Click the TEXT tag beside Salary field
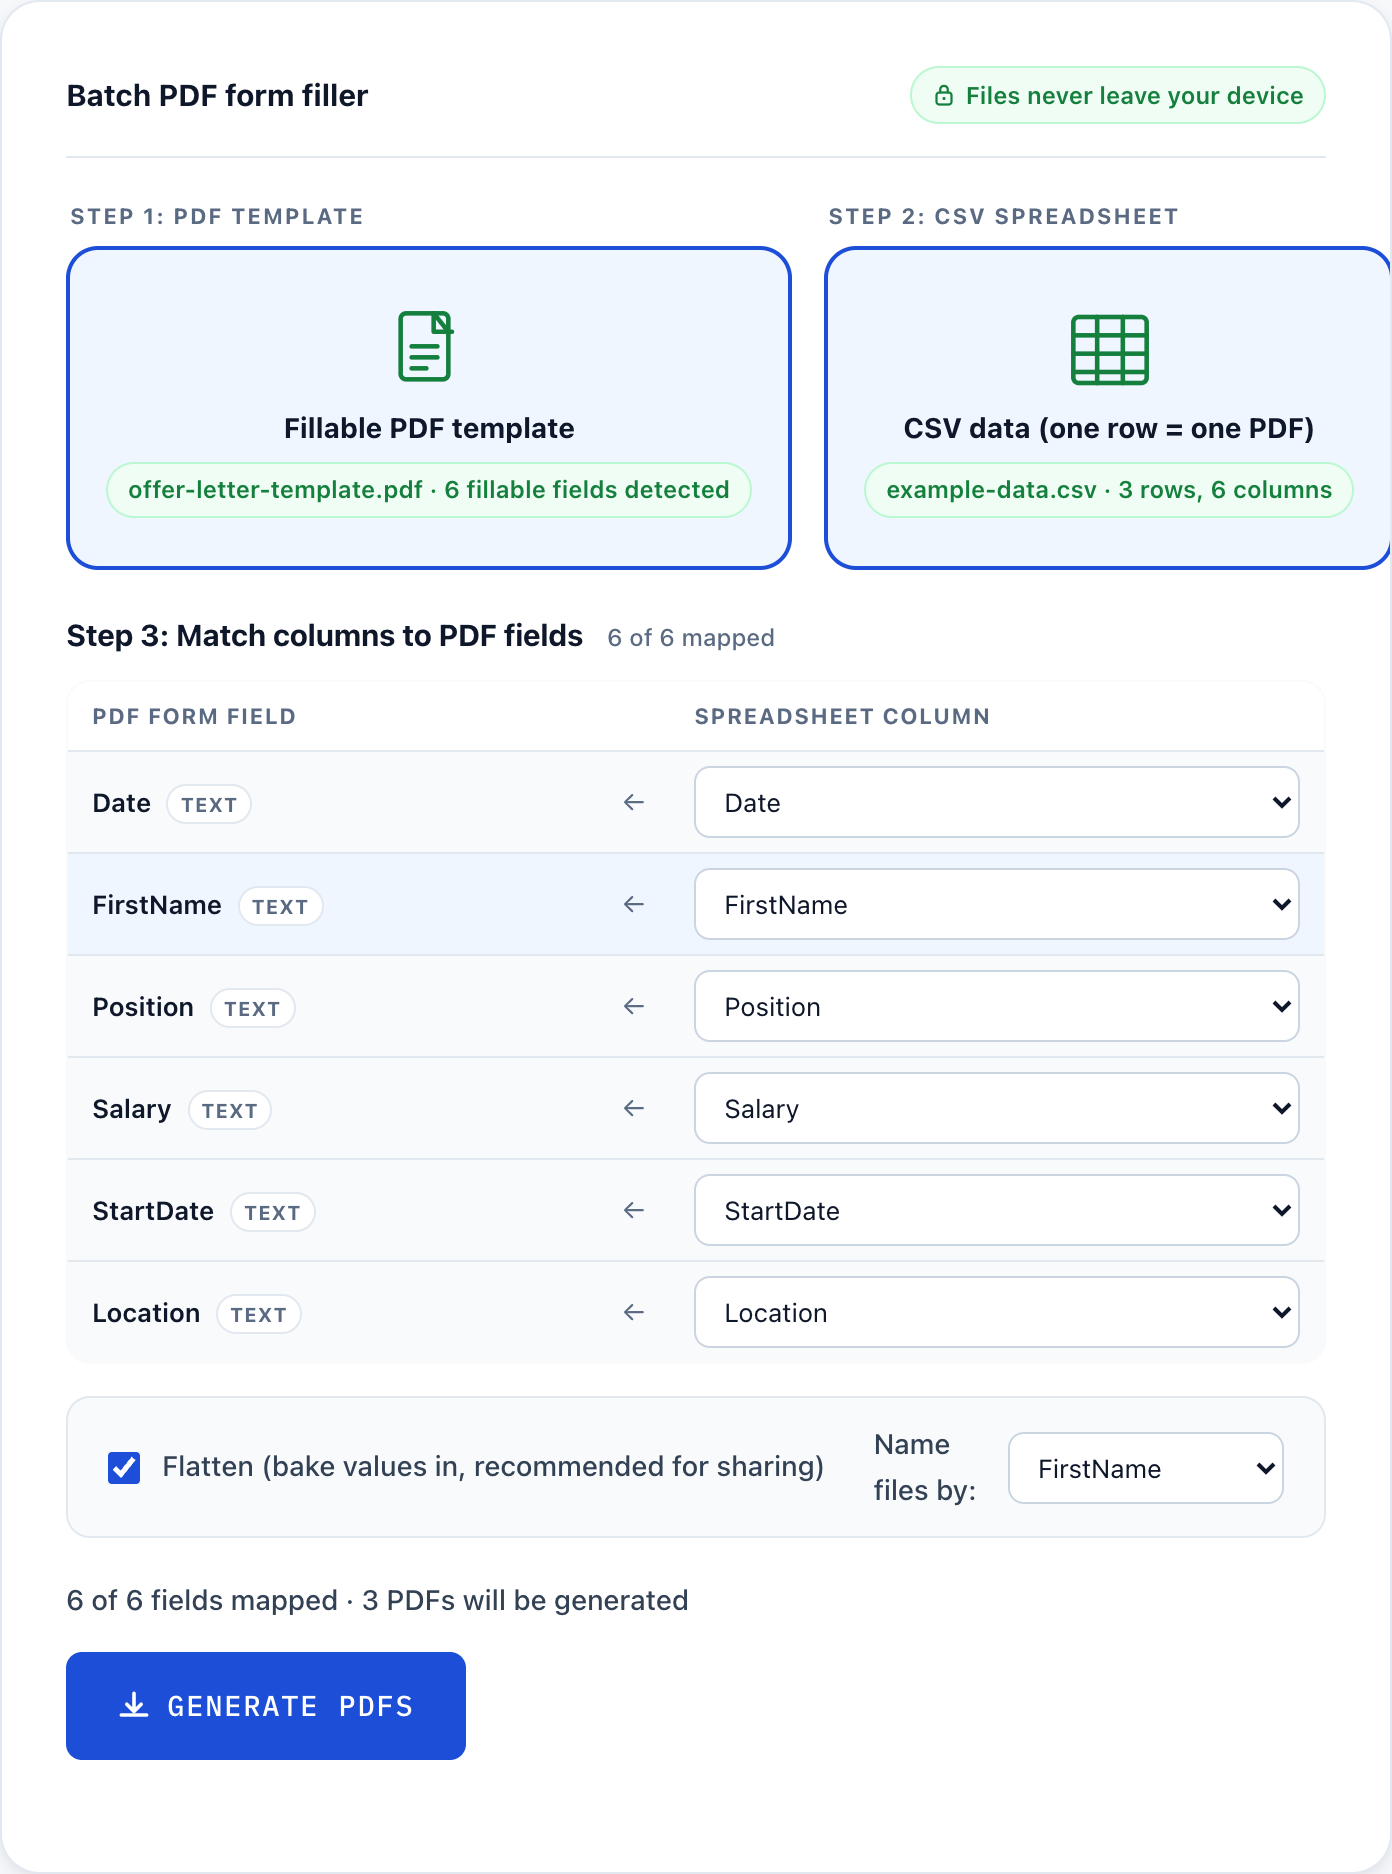 click(230, 1110)
